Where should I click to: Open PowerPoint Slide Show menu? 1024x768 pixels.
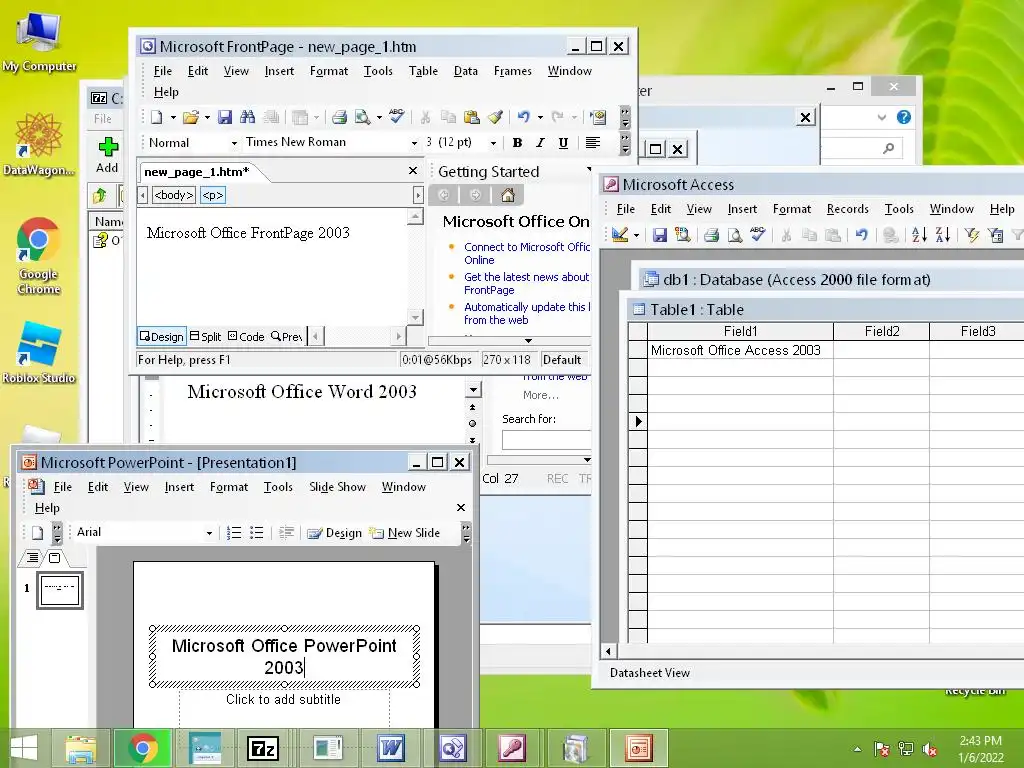(337, 487)
